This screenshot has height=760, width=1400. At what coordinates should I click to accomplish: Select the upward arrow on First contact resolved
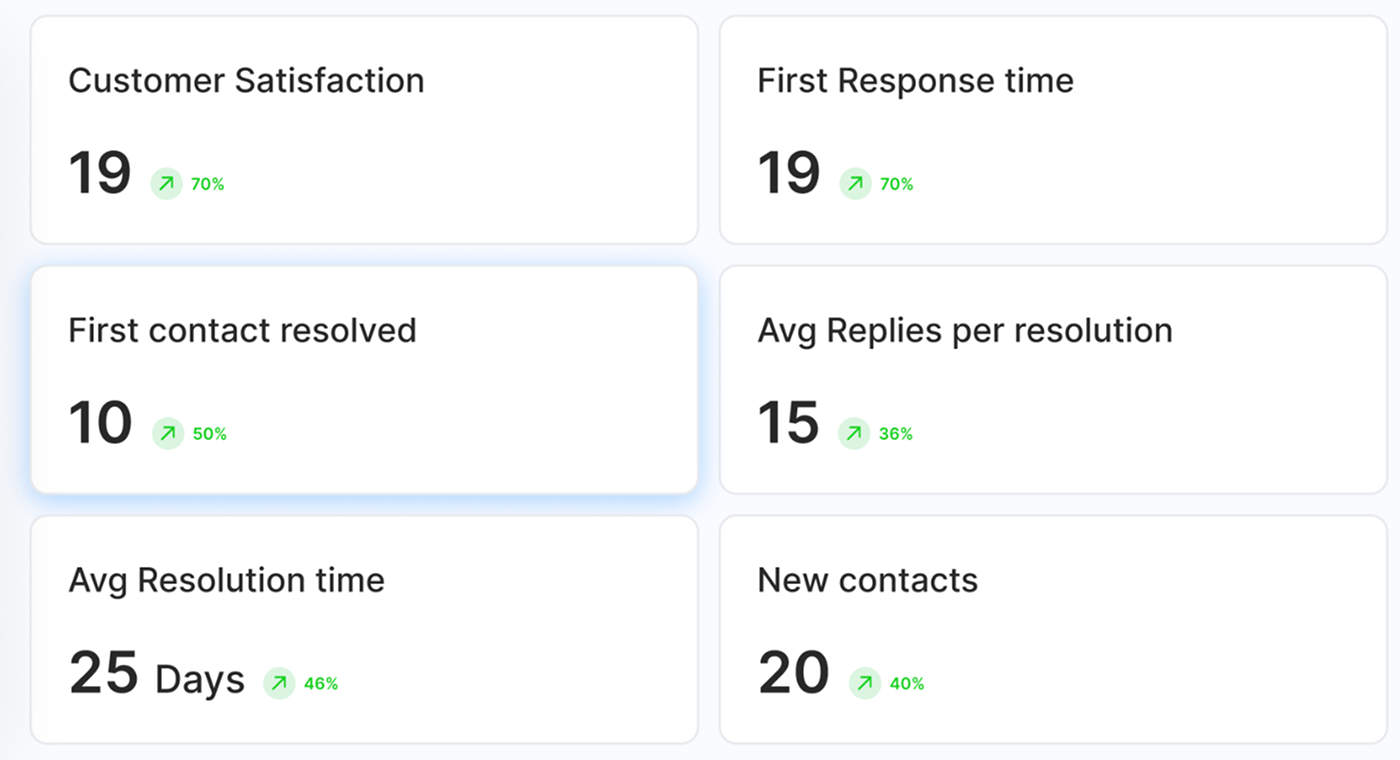click(166, 433)
